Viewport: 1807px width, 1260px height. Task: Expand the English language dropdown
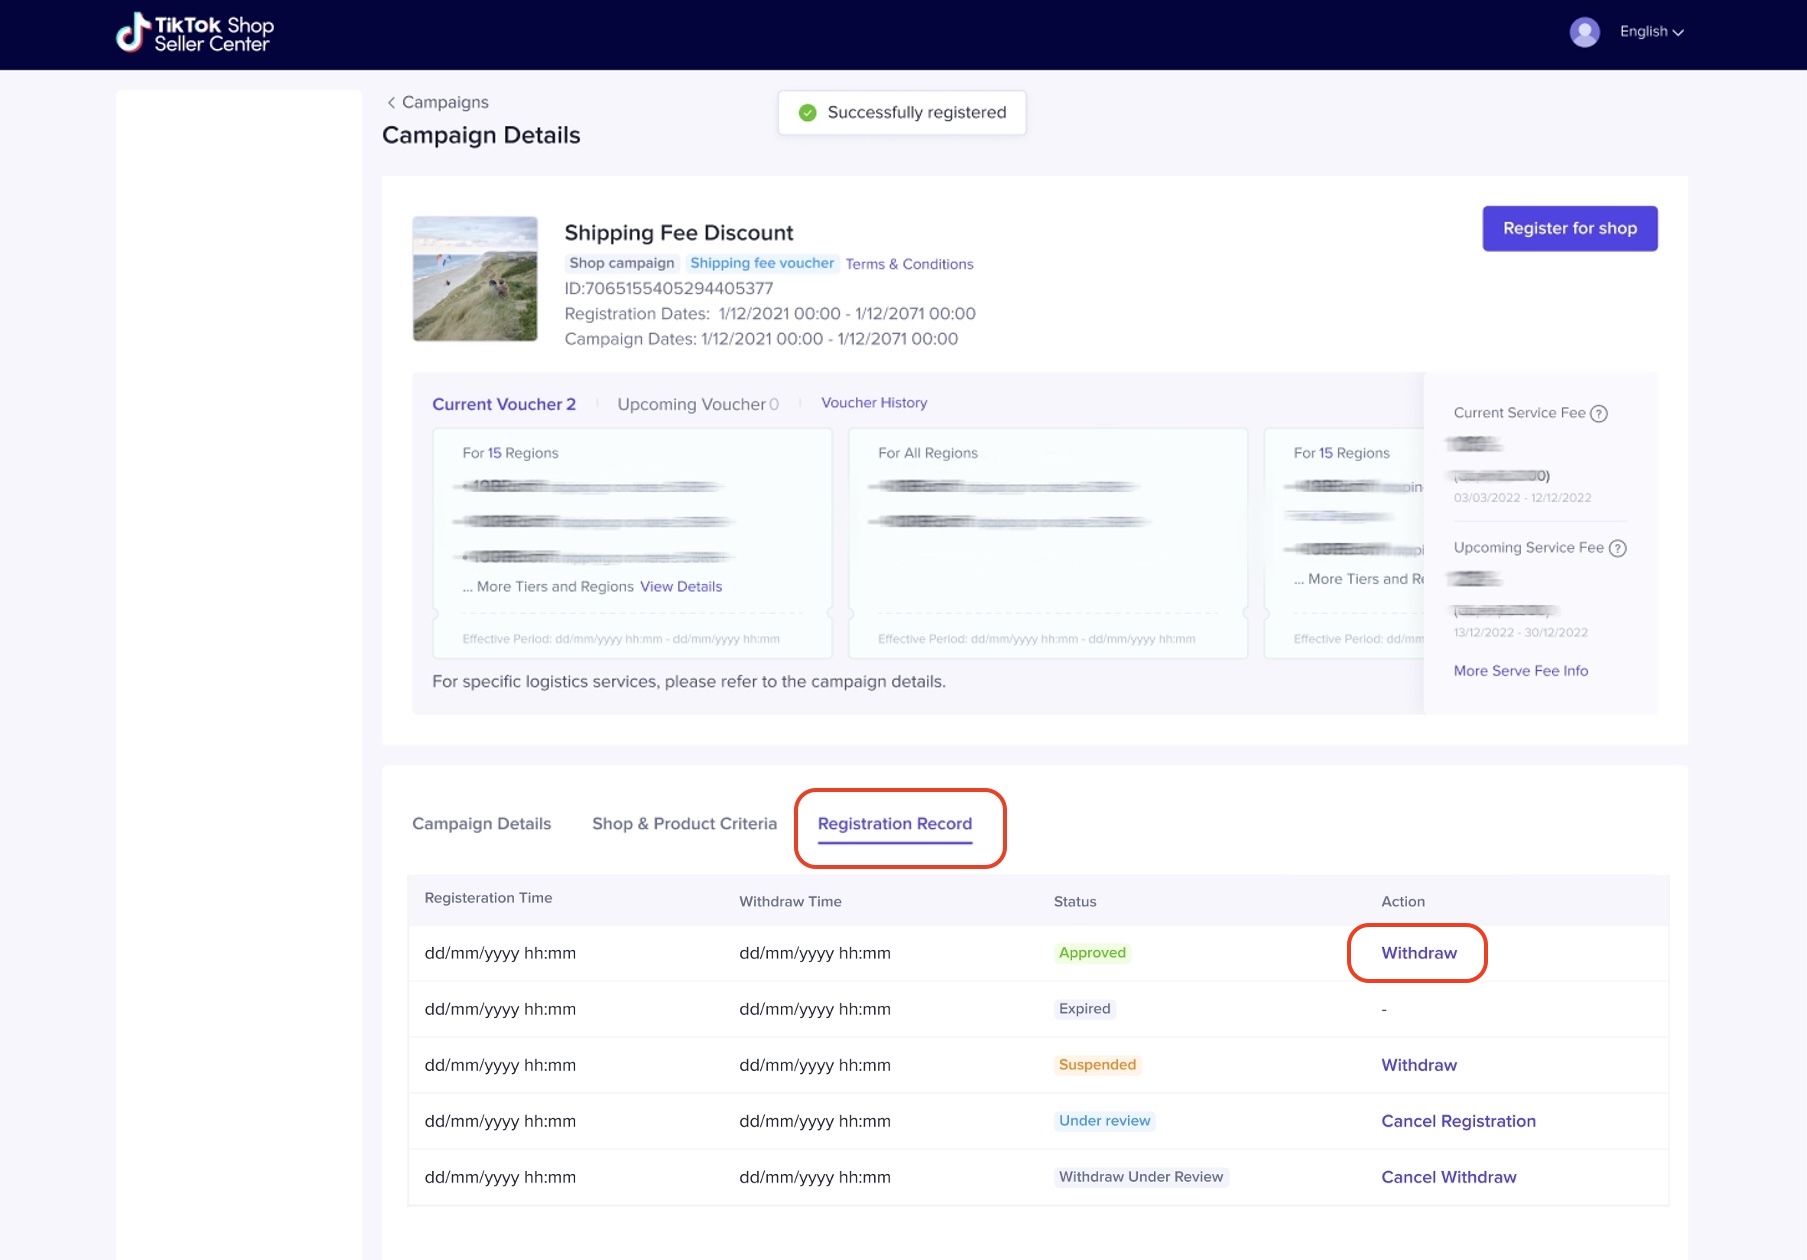click(1651, 32)
